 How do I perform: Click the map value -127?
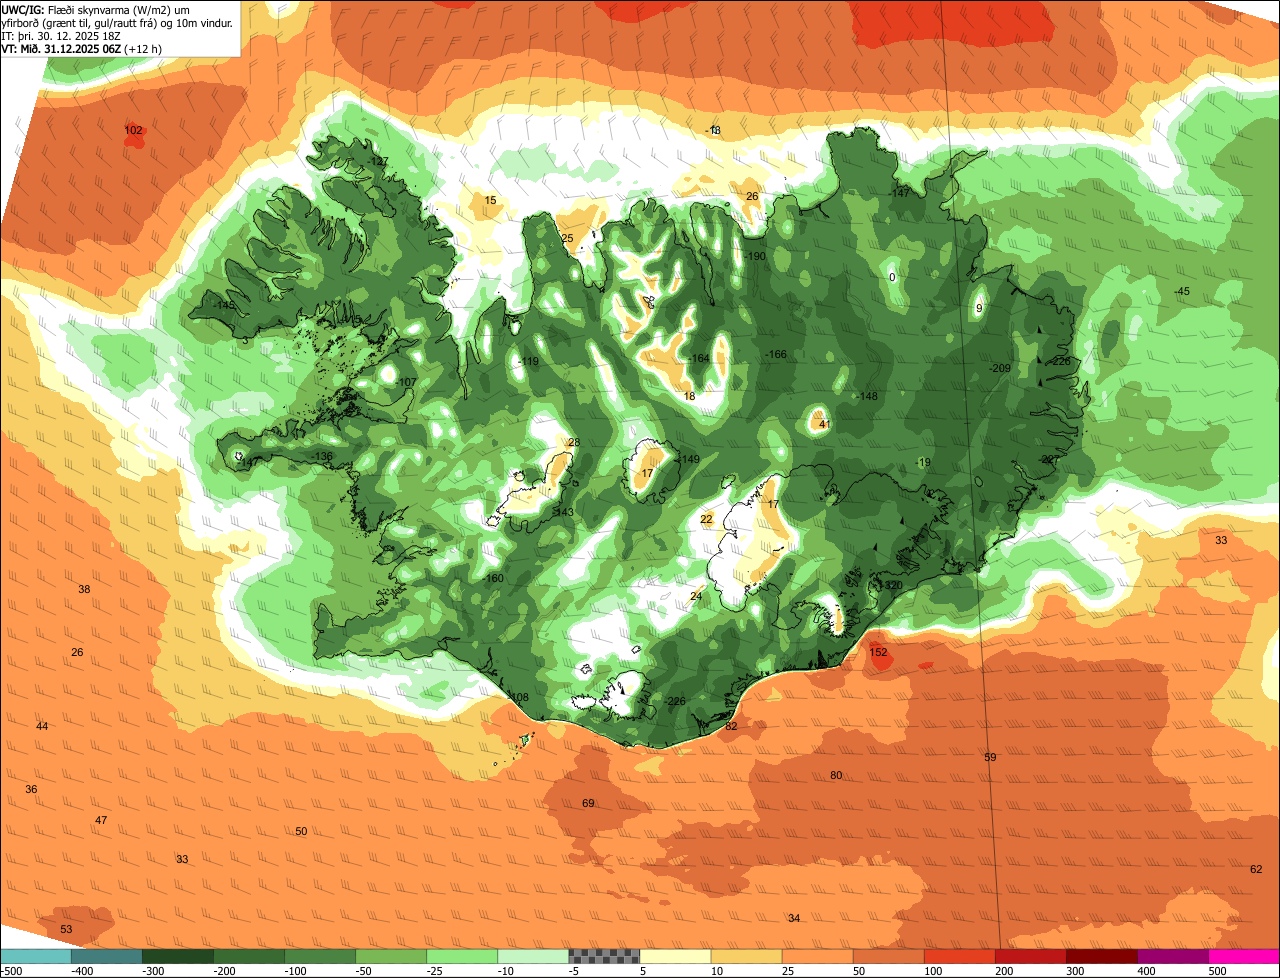(376, 162)
